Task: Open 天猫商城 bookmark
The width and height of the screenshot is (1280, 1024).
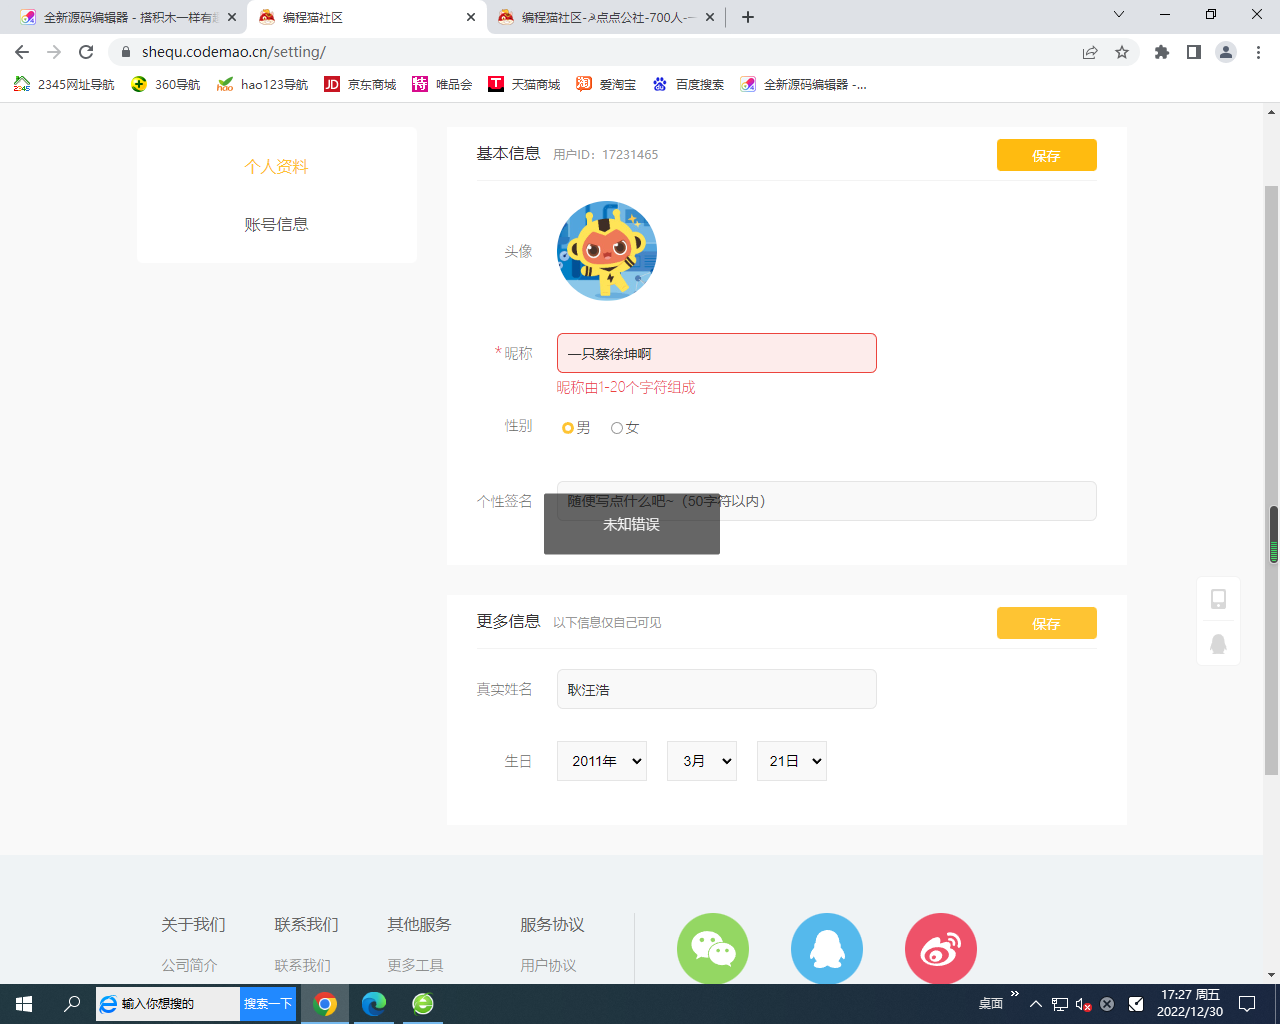Action: click(x=525, y=84)
